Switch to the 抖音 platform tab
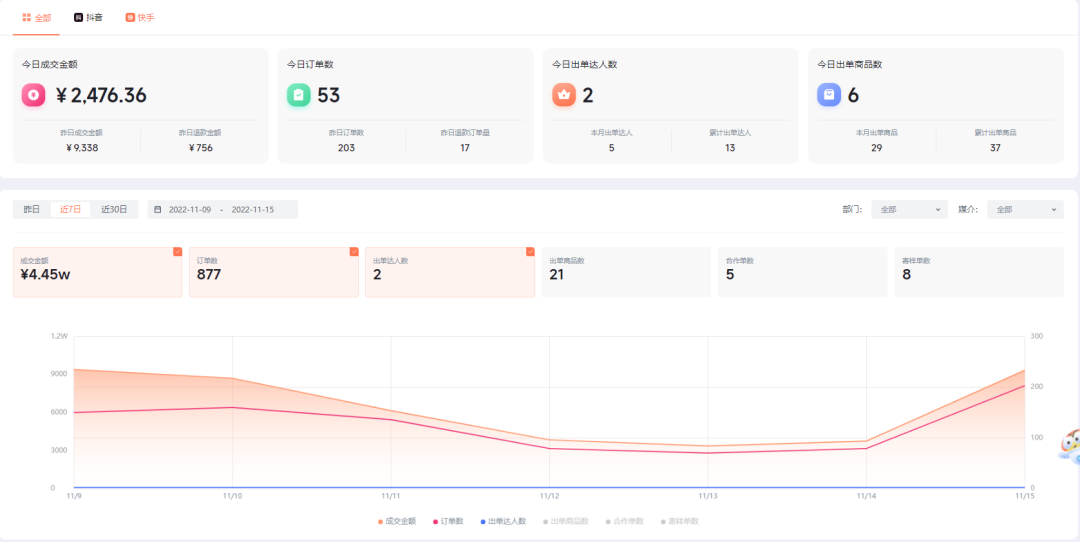 pyautogui.click(x=88, y=18)
